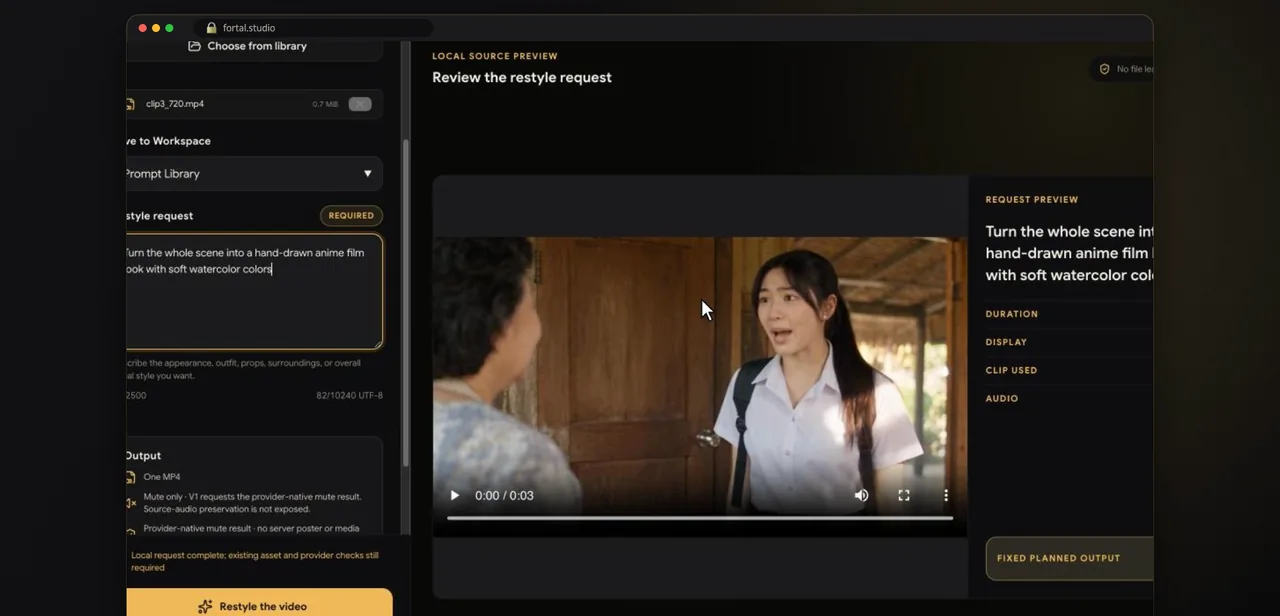Click the FIXED PLANNED OUTPUT box
Image resolution: width=1280 pixels, height=616 pixels.
(1069, 558)
